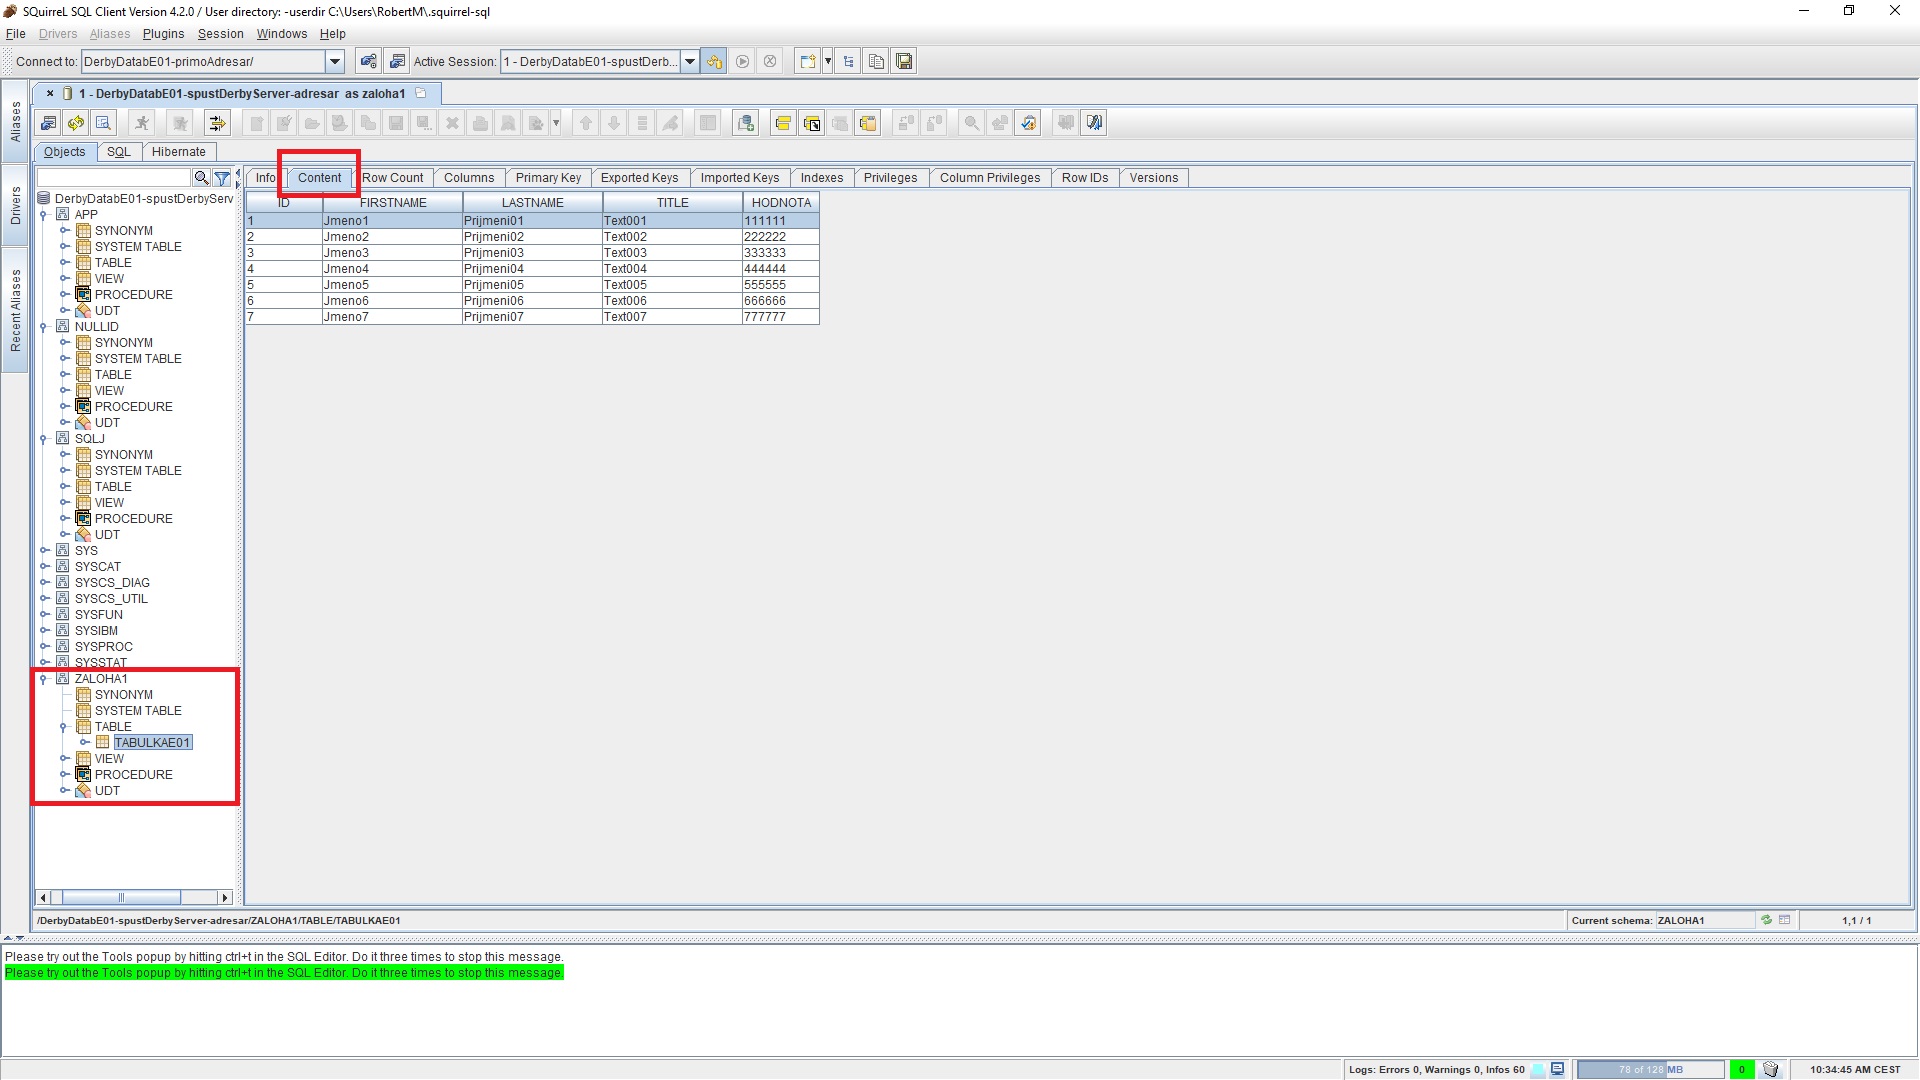Expand the ZALOHA1 schema node
Image resolution: width=1920 pixels, height=1080 pixels.
point(44,676)
